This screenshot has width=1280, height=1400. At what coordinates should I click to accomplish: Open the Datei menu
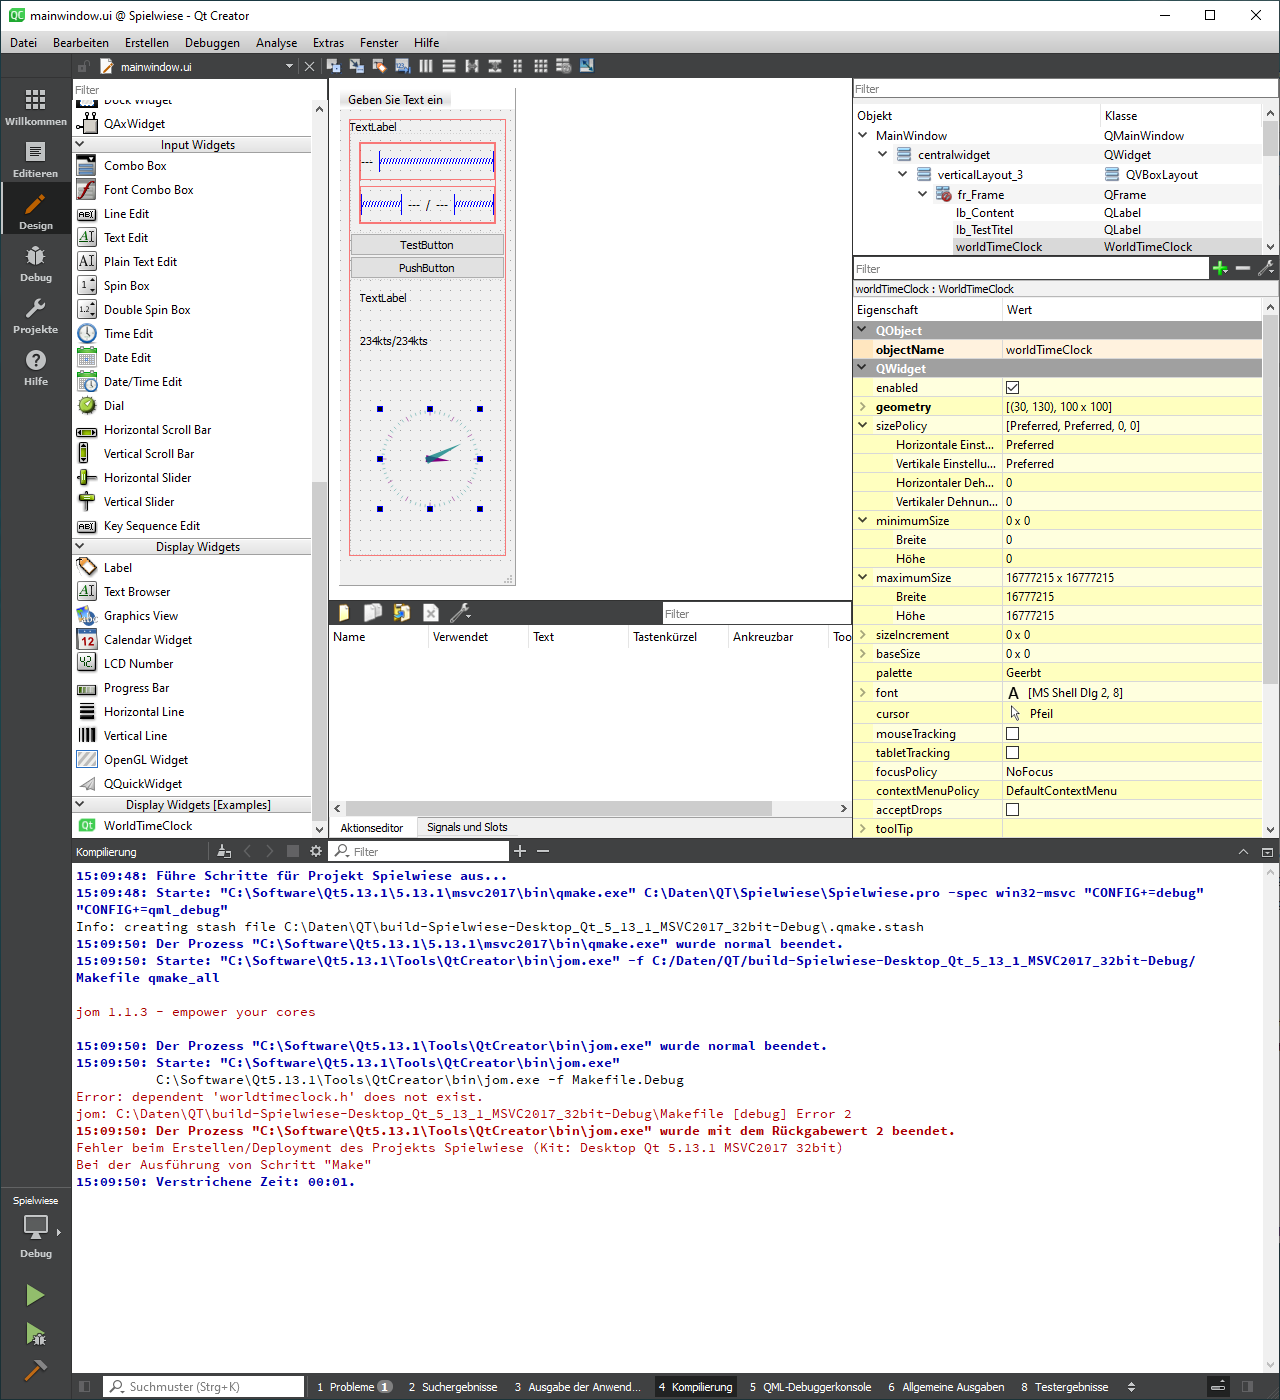23,43
